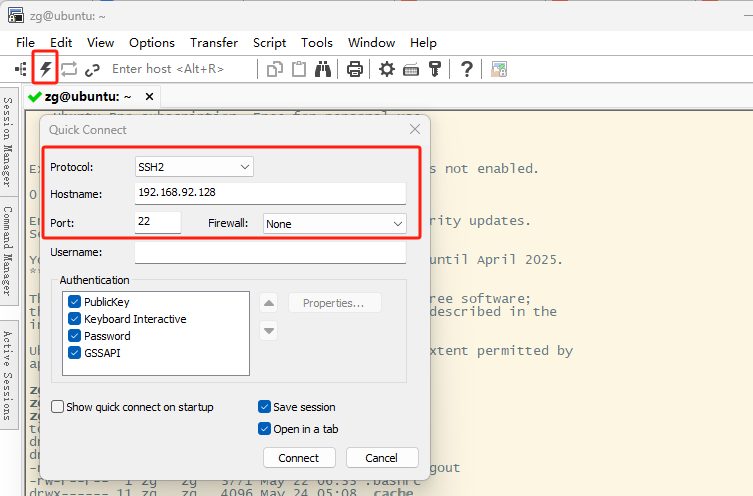Toggle the PublicKey authentication checkbox
This screenshot has height=496, width=753.
[x=74, y=302]
